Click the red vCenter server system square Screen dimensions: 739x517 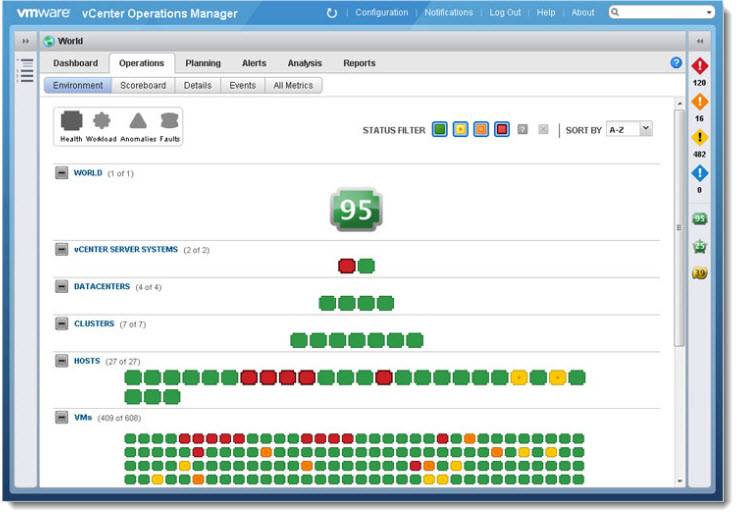point(347,266)
